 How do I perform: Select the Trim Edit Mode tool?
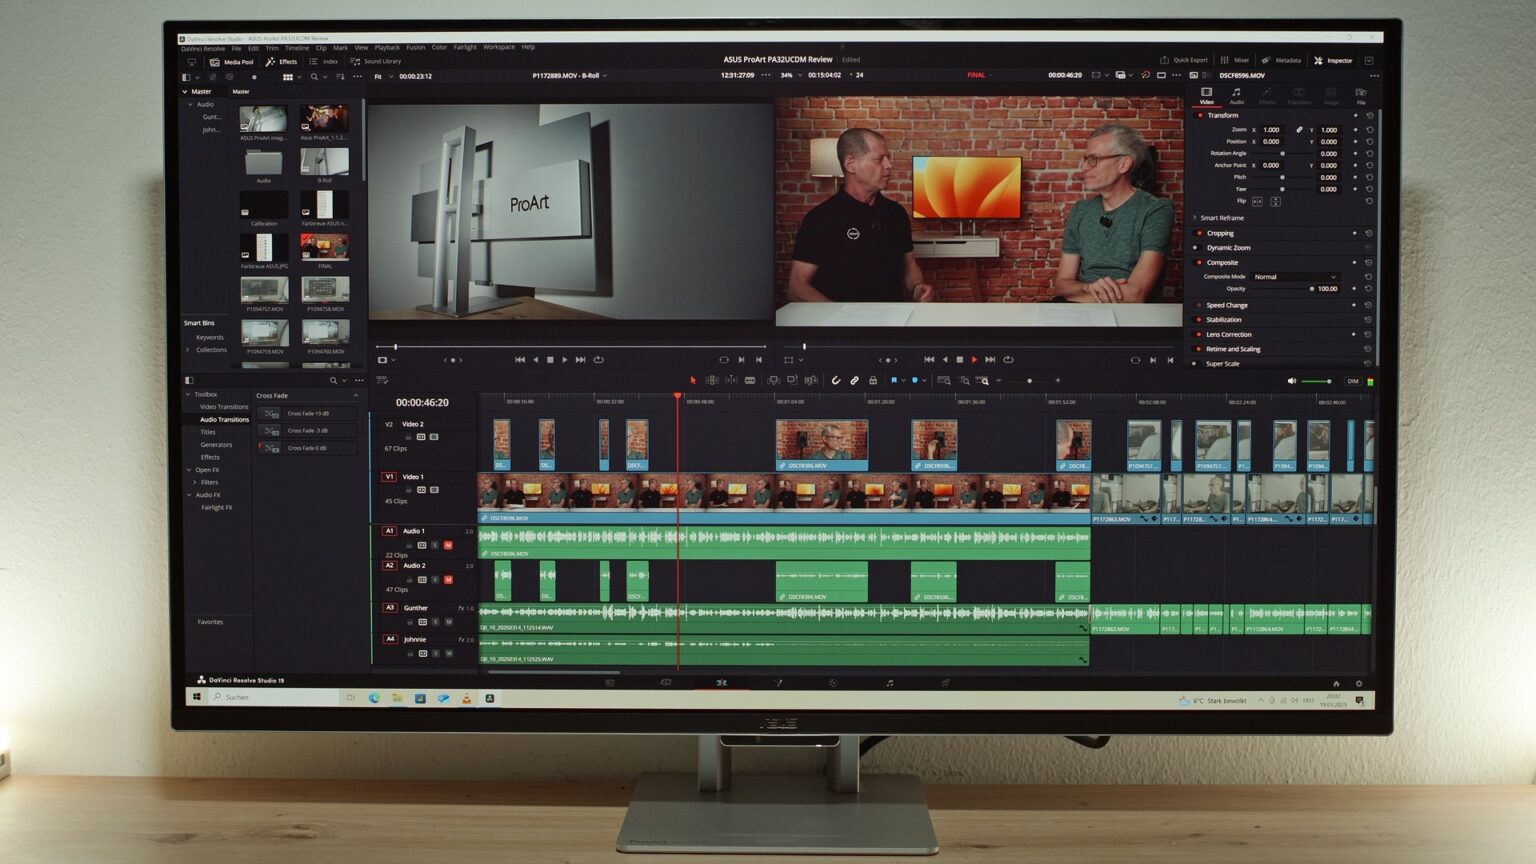[712, 380]
